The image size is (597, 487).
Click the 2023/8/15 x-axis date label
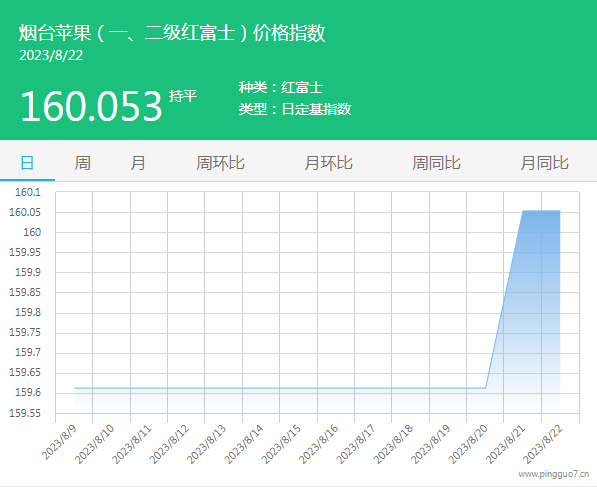pyautogui.click(x=282, y=444)
